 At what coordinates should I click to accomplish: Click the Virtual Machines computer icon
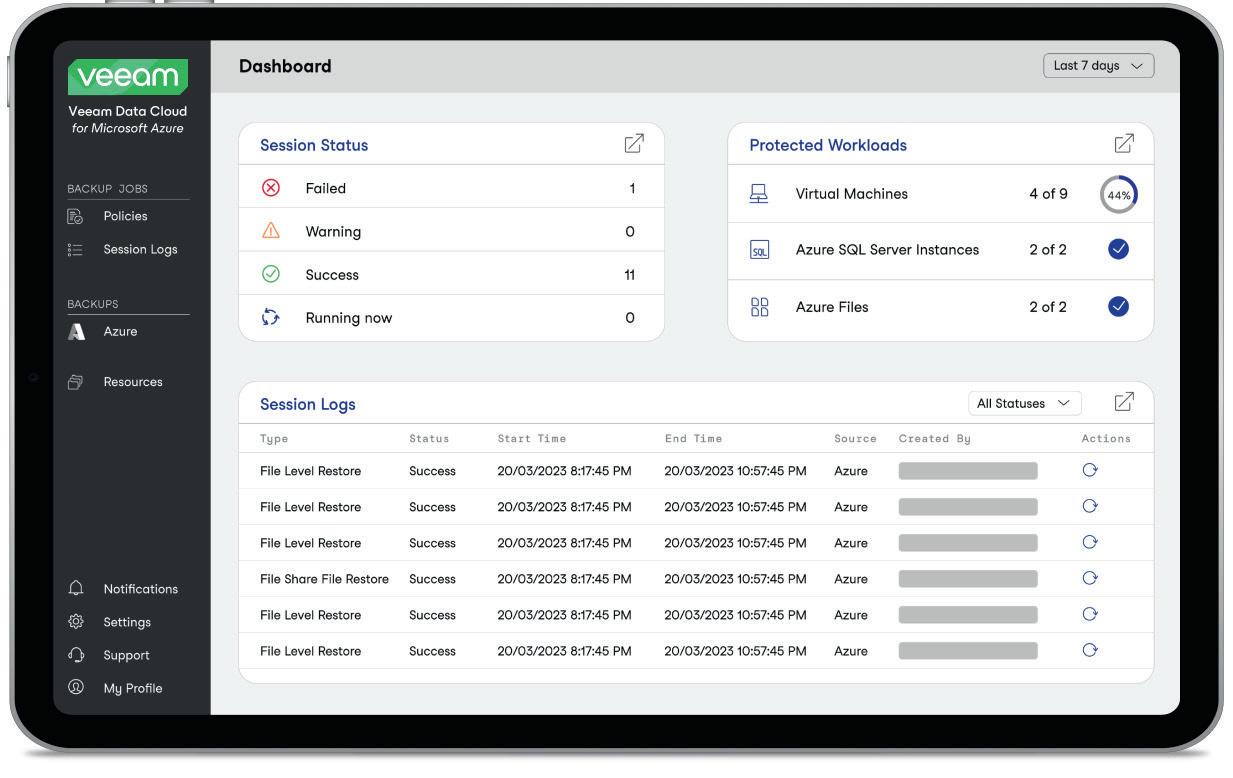click(759, 194)
